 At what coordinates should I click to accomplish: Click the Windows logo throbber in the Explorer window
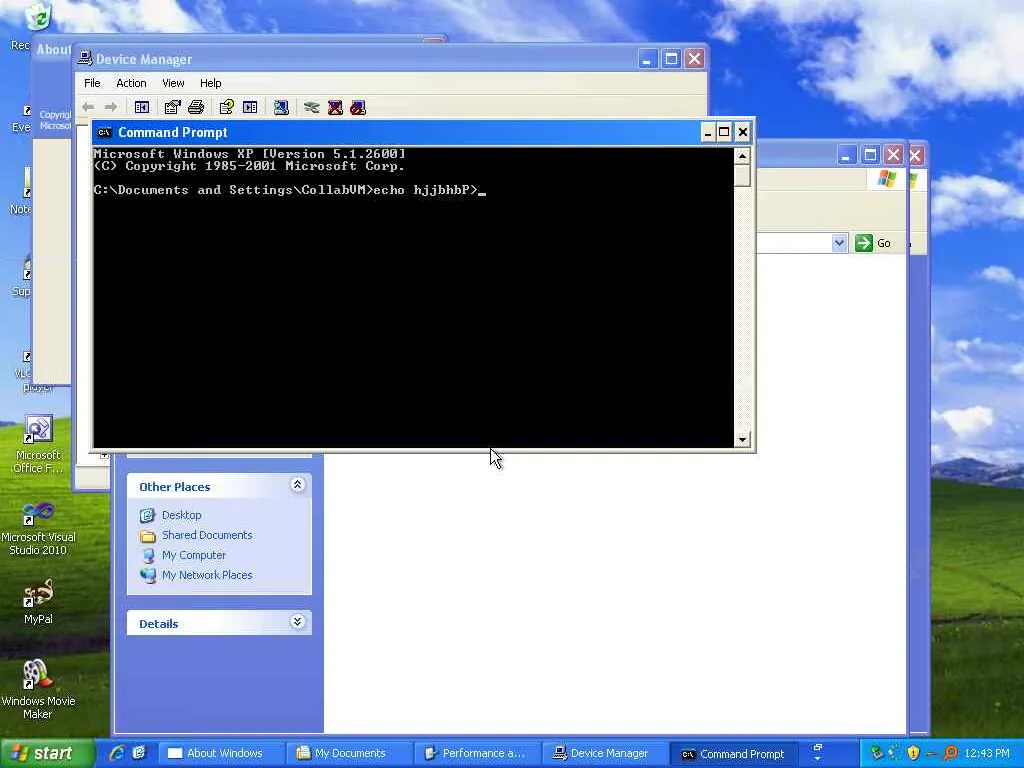(x=886, y=178)
